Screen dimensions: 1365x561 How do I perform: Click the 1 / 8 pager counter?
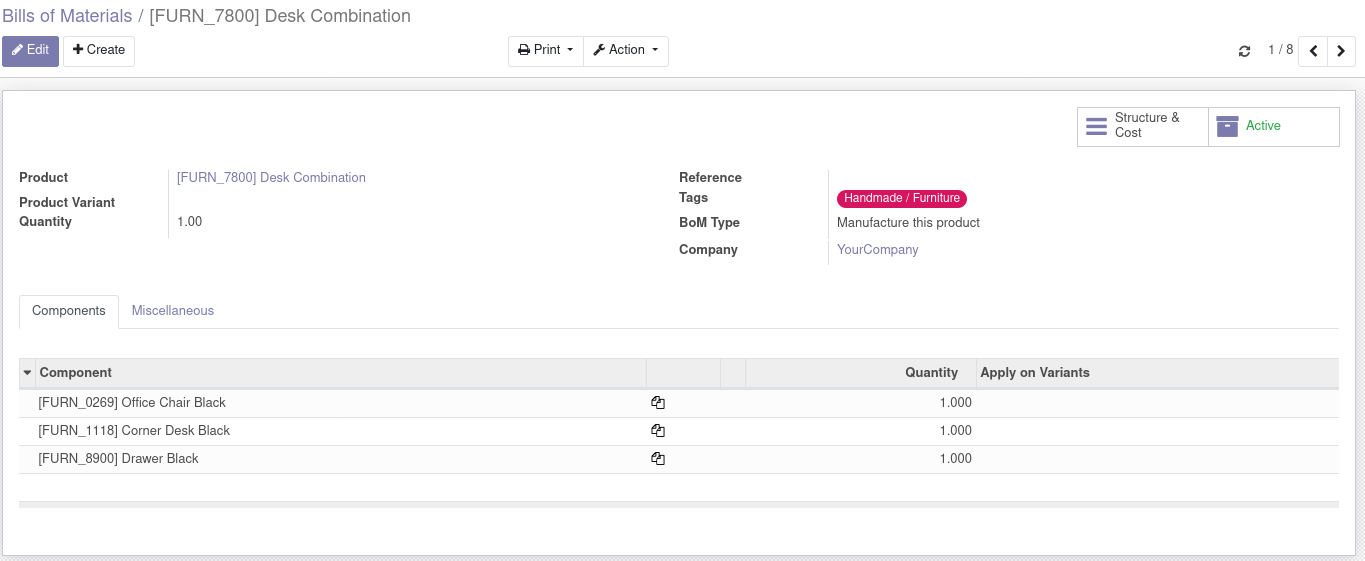click(1281, 50)
